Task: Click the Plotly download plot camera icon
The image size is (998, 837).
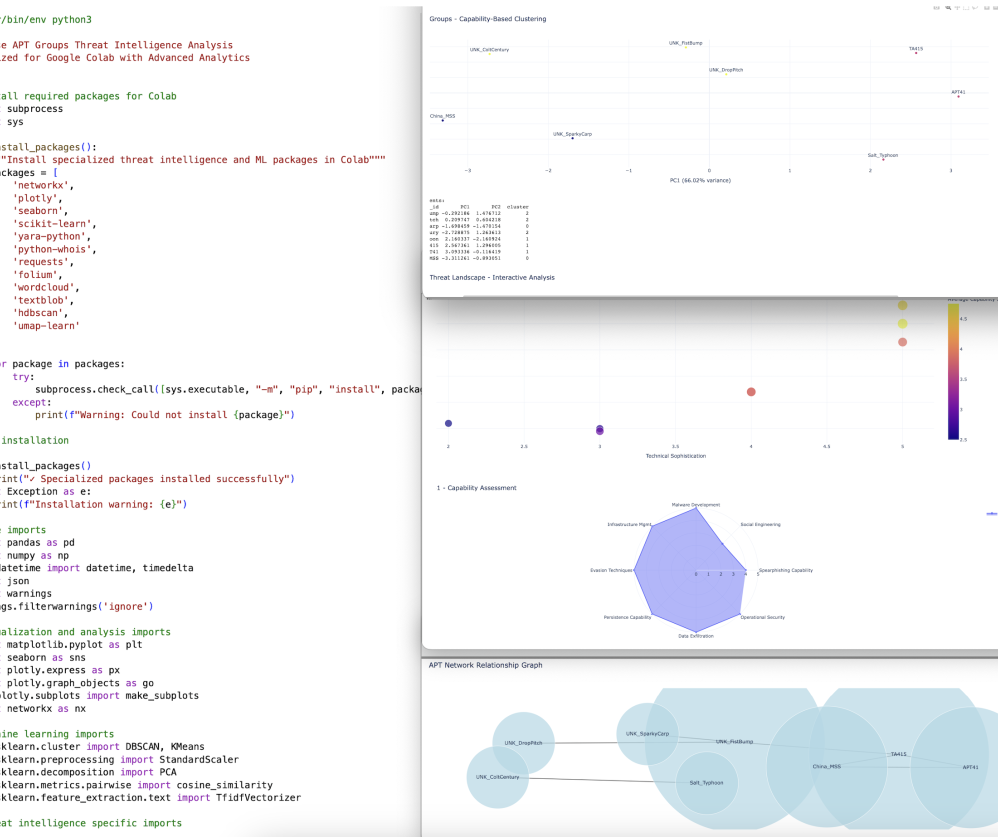Action: coord(935,6)
